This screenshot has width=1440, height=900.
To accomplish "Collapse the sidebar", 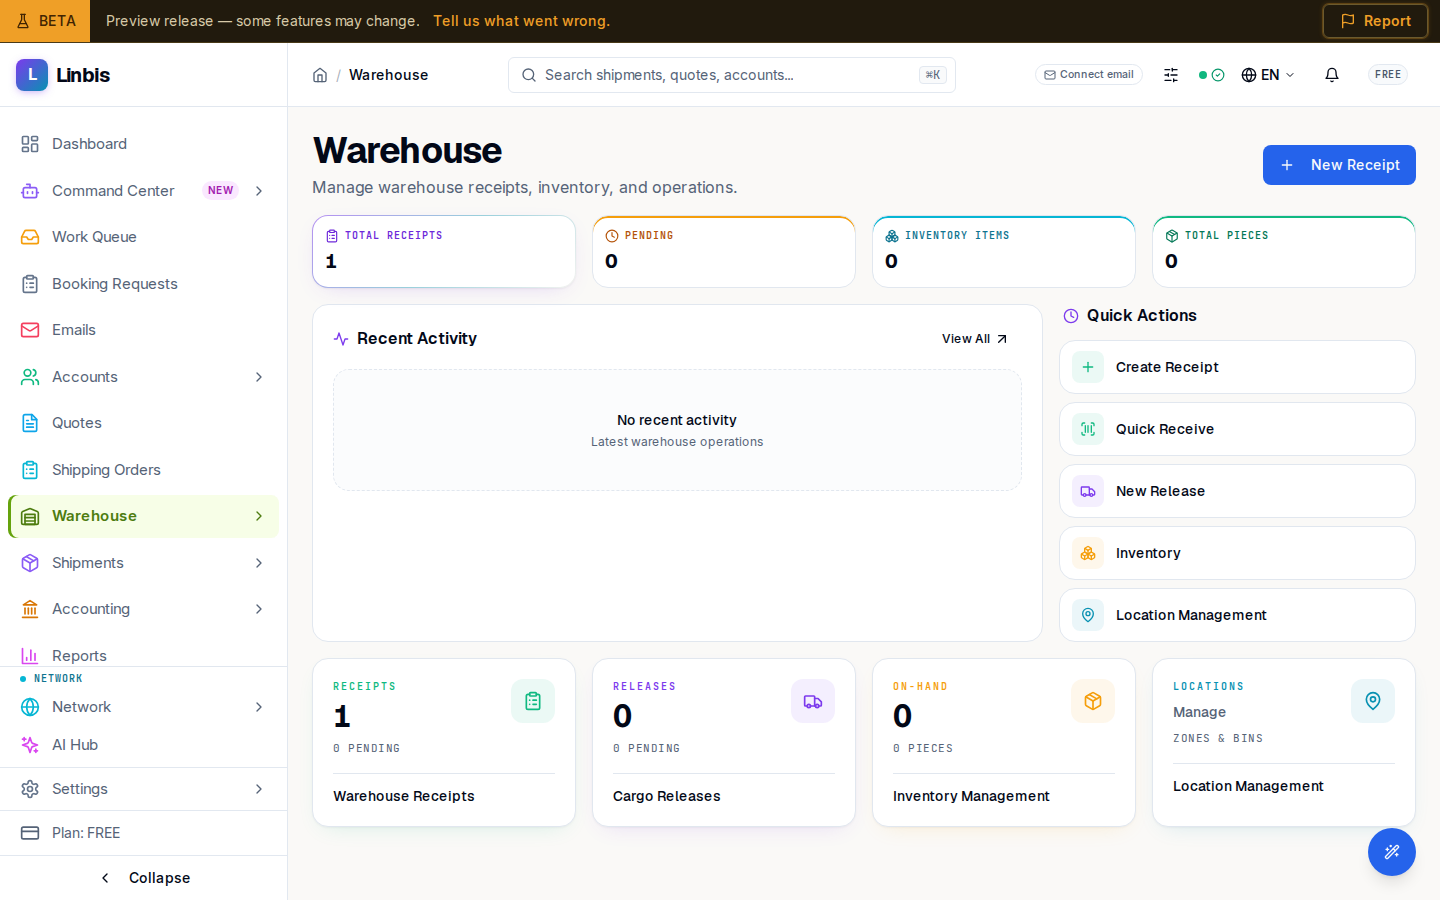I will coord(143,878).
